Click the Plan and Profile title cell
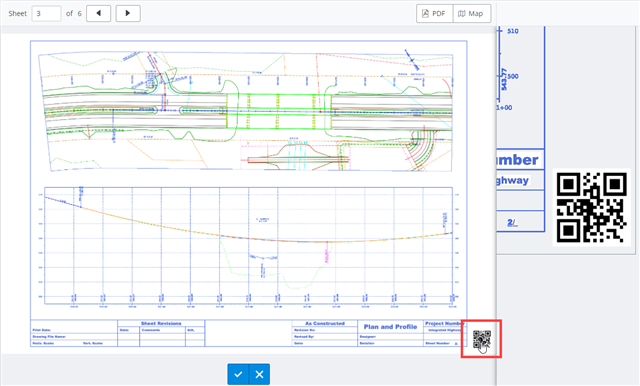Image resolution: width=640 pixels, height=386 pixels. coord(390,327)
